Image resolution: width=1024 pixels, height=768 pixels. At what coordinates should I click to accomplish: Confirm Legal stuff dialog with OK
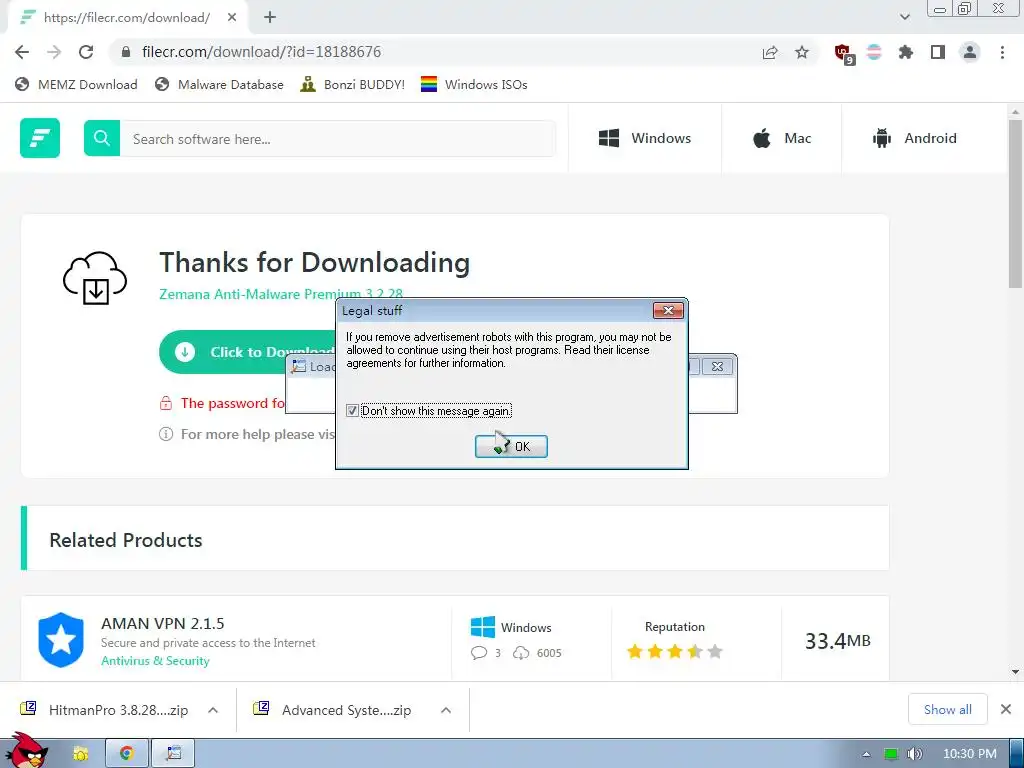coord(511,447)
